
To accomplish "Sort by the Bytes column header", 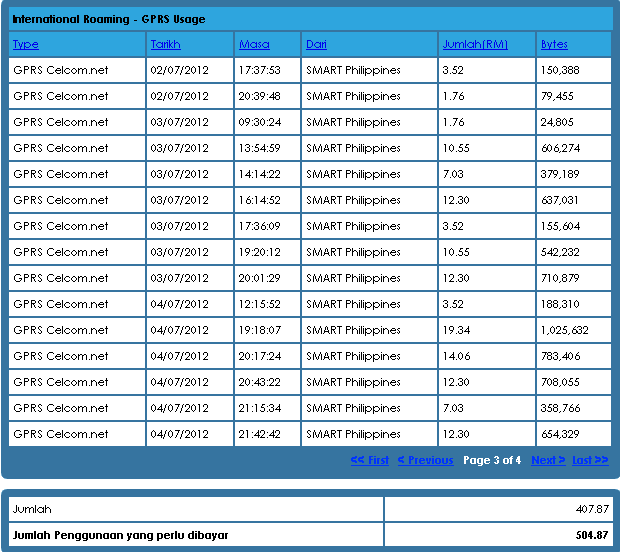I will coord(554,44).
